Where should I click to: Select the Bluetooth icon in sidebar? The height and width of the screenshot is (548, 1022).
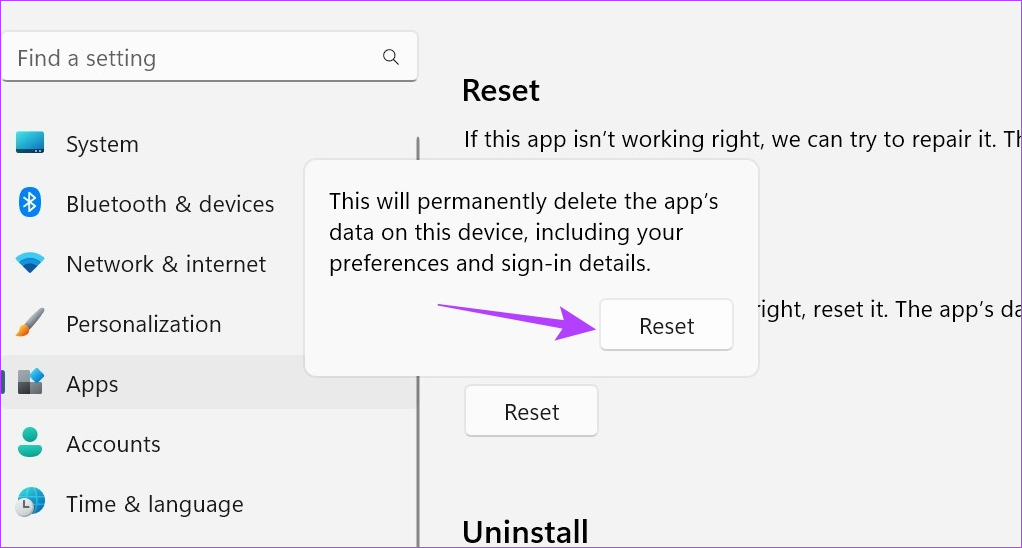(30, 203)
